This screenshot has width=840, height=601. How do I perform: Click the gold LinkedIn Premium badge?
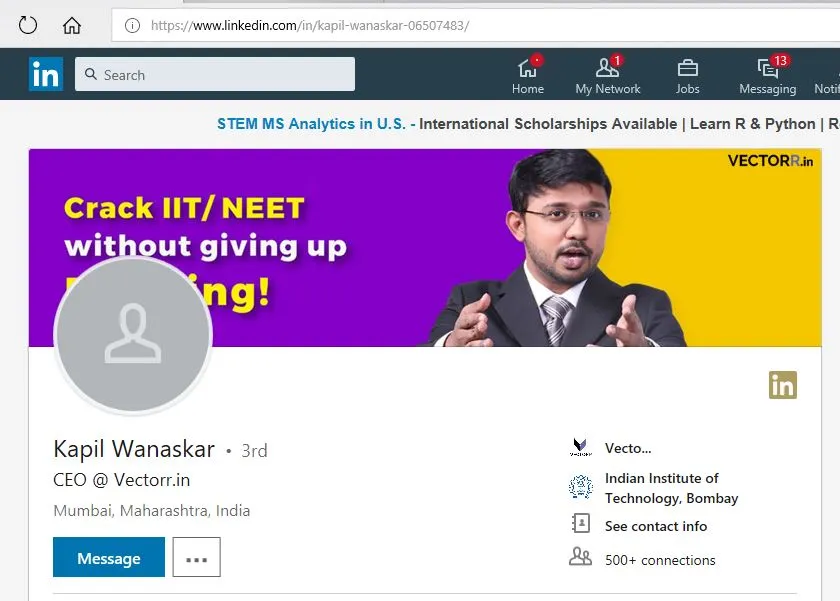click(783, 385)
